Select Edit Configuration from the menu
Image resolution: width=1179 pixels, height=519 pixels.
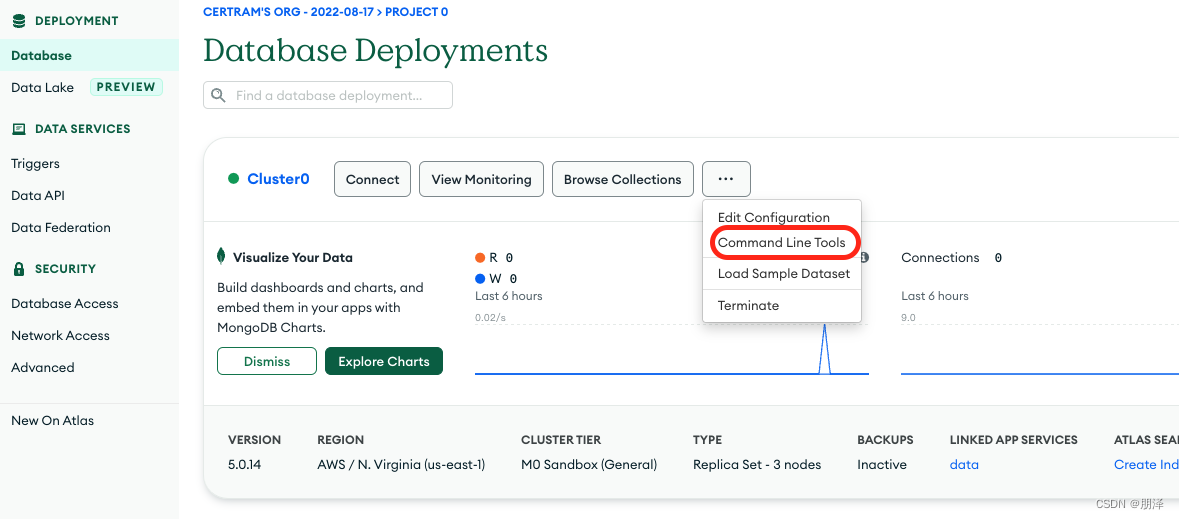point(774,217)
